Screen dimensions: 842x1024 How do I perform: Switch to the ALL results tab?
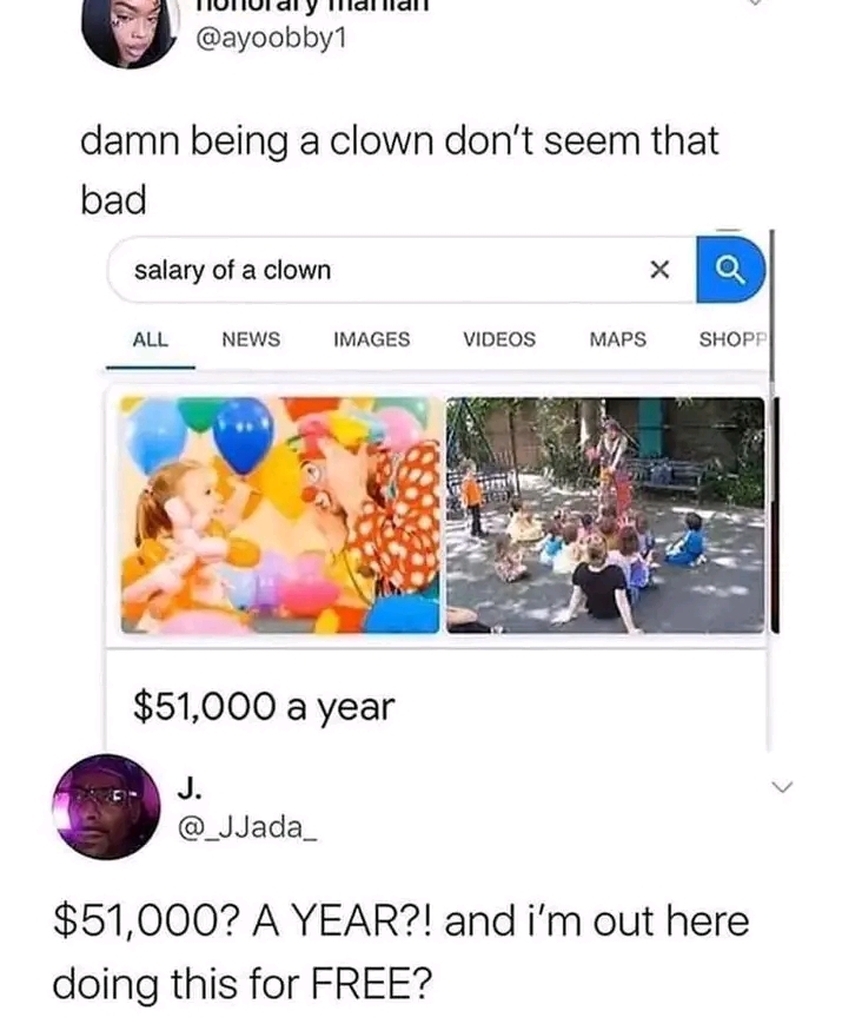click(150, 340)
